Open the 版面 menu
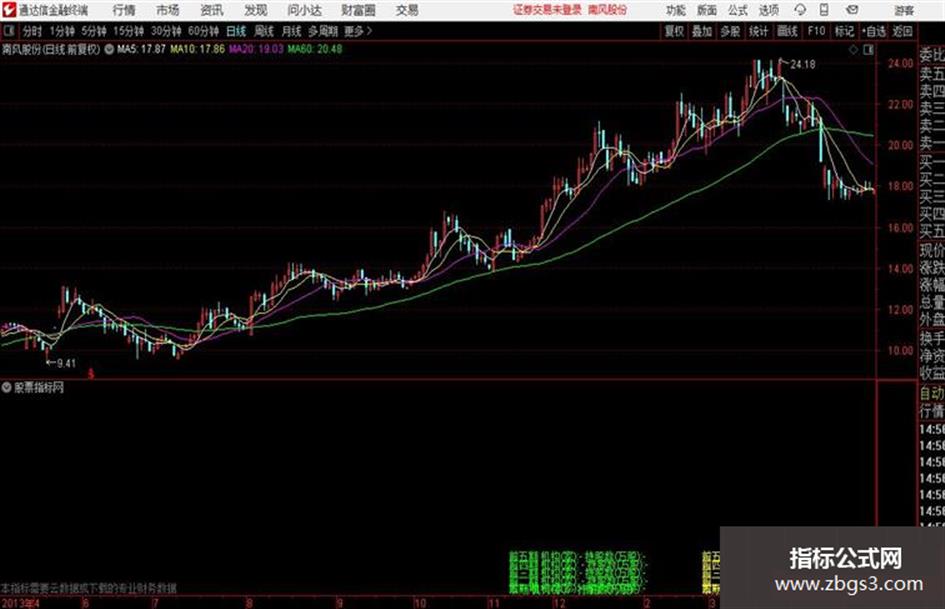Viewport: 945px width, 609px height. 706,10
